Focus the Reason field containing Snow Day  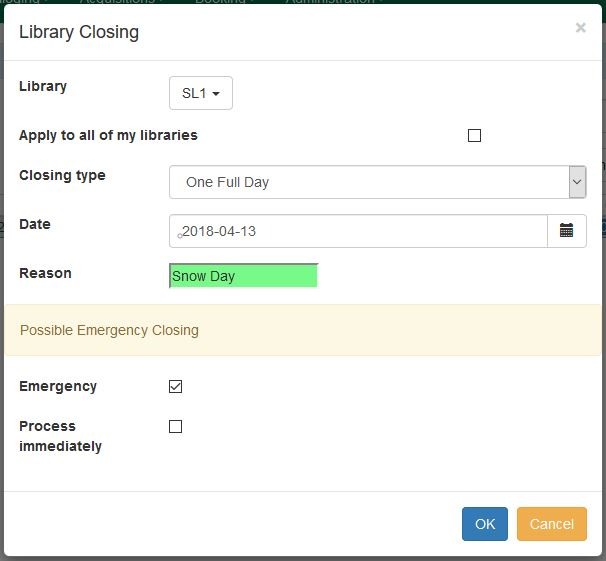click(243, 276)
